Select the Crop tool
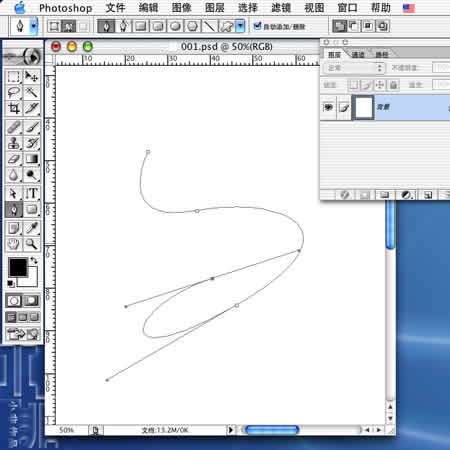Image resolution: width=450 pixels, height=450 pixels. coord(13,108)
